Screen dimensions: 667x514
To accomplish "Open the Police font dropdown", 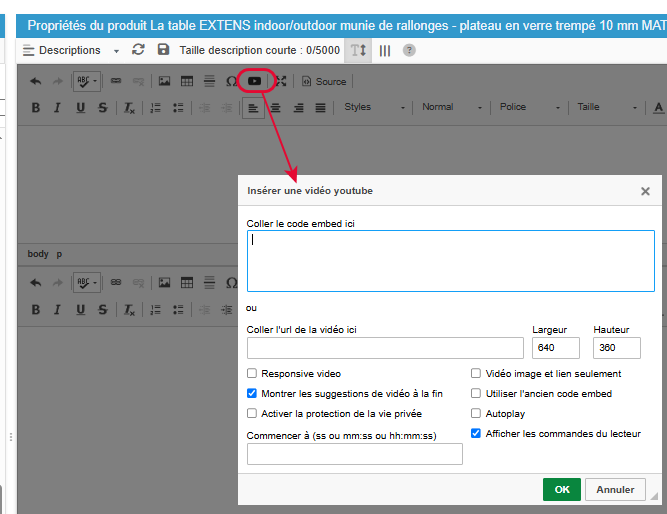I will click(530, 107).
